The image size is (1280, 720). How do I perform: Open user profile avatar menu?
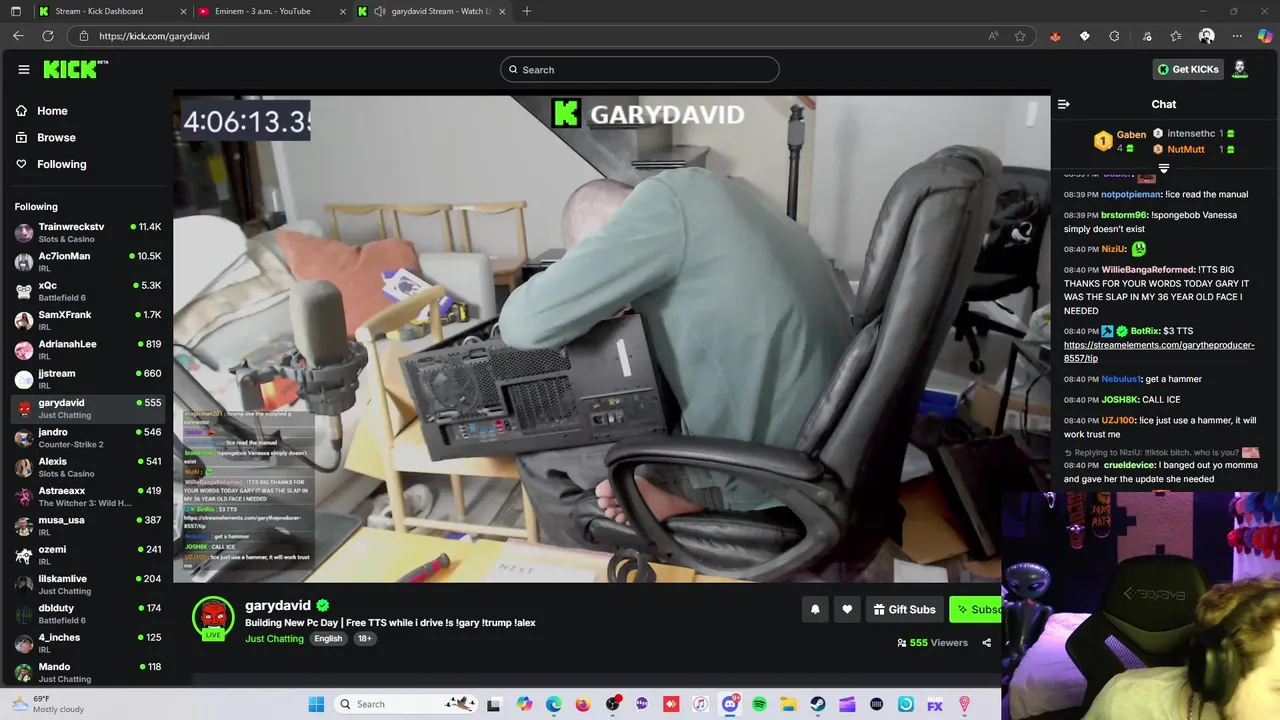point(1240,69)
